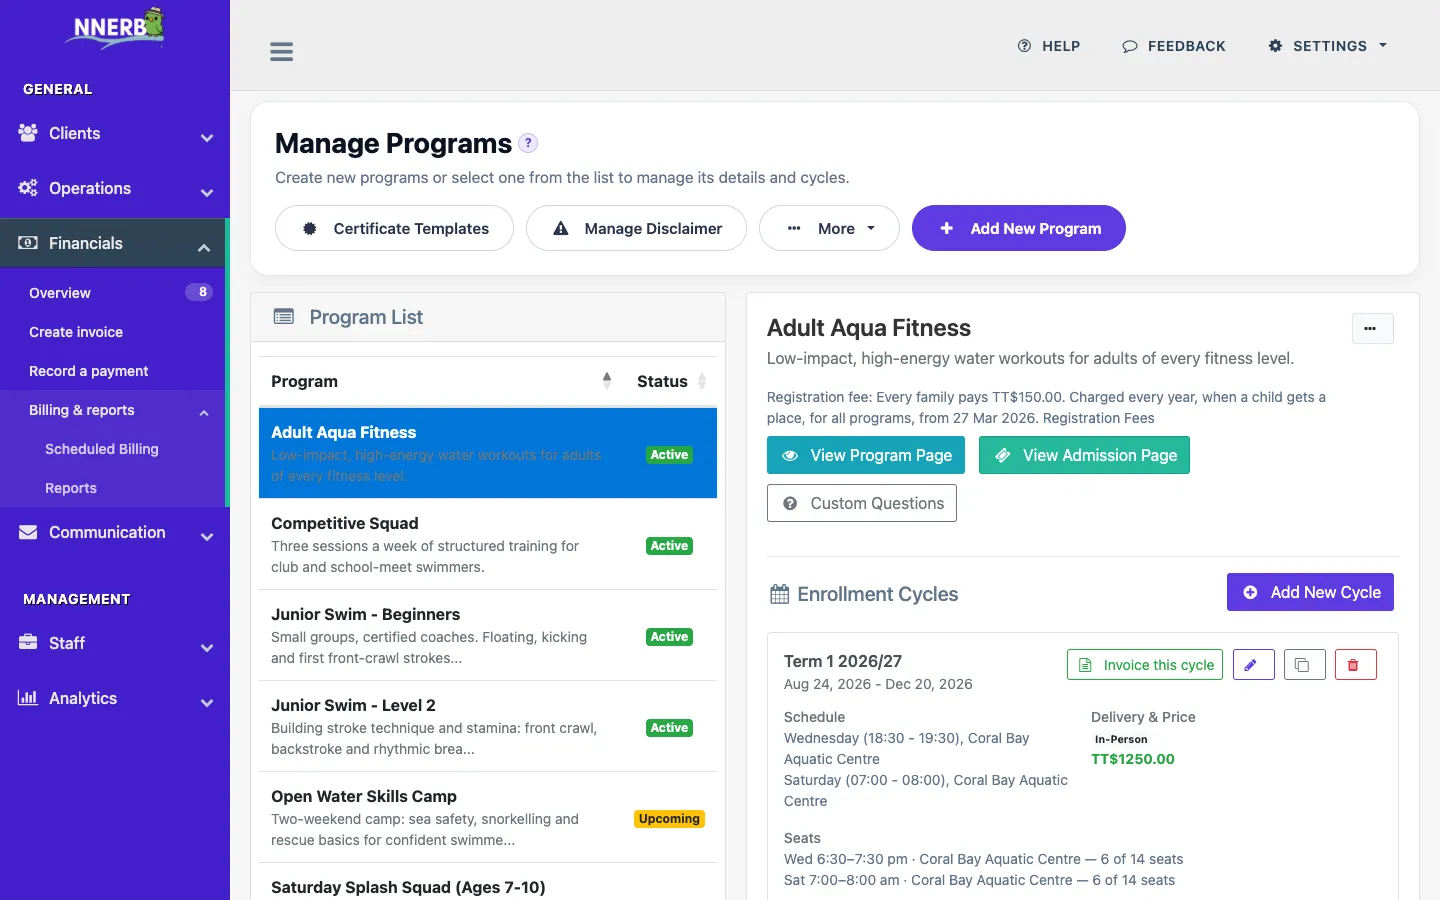Collapse the Billing & reports submenu
1440x900 pixels.
coord(112,410)
